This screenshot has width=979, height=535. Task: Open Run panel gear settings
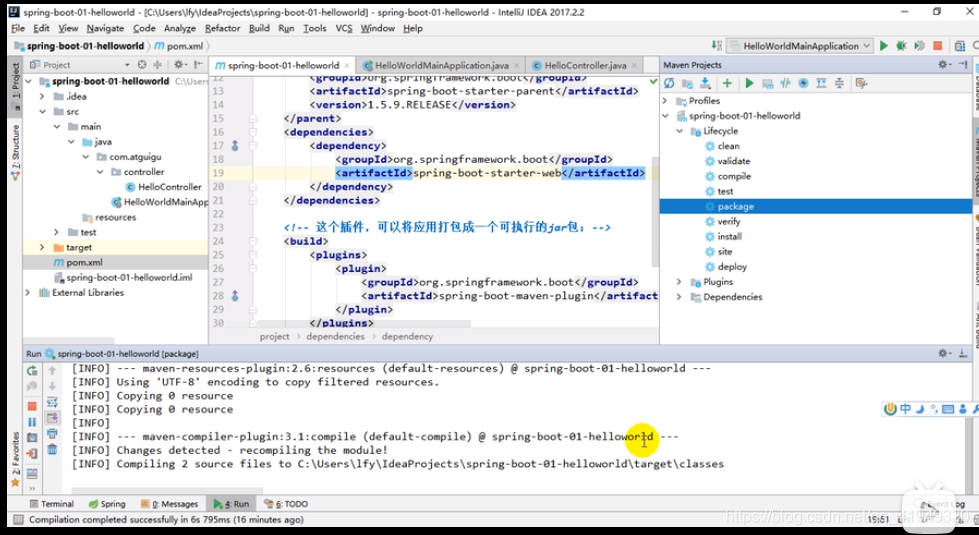point(943,353)
